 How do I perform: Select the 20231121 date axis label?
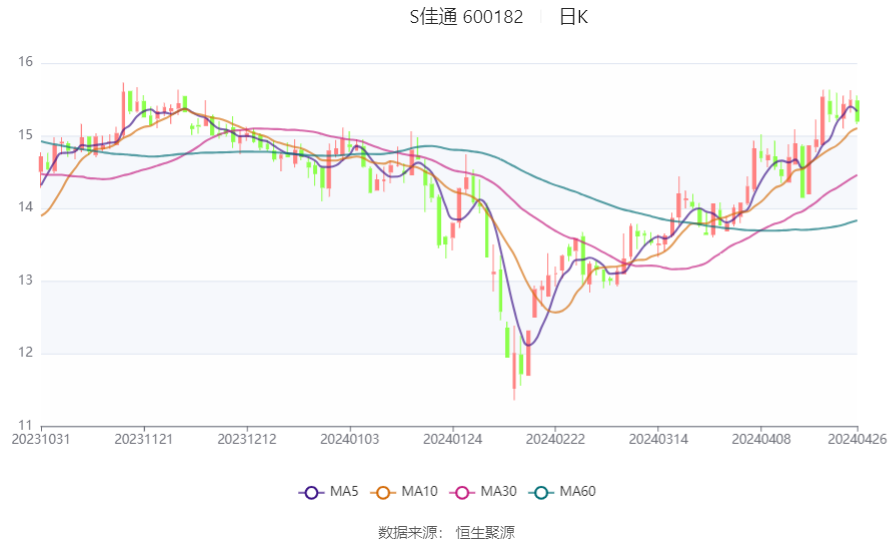click(144, 440)
